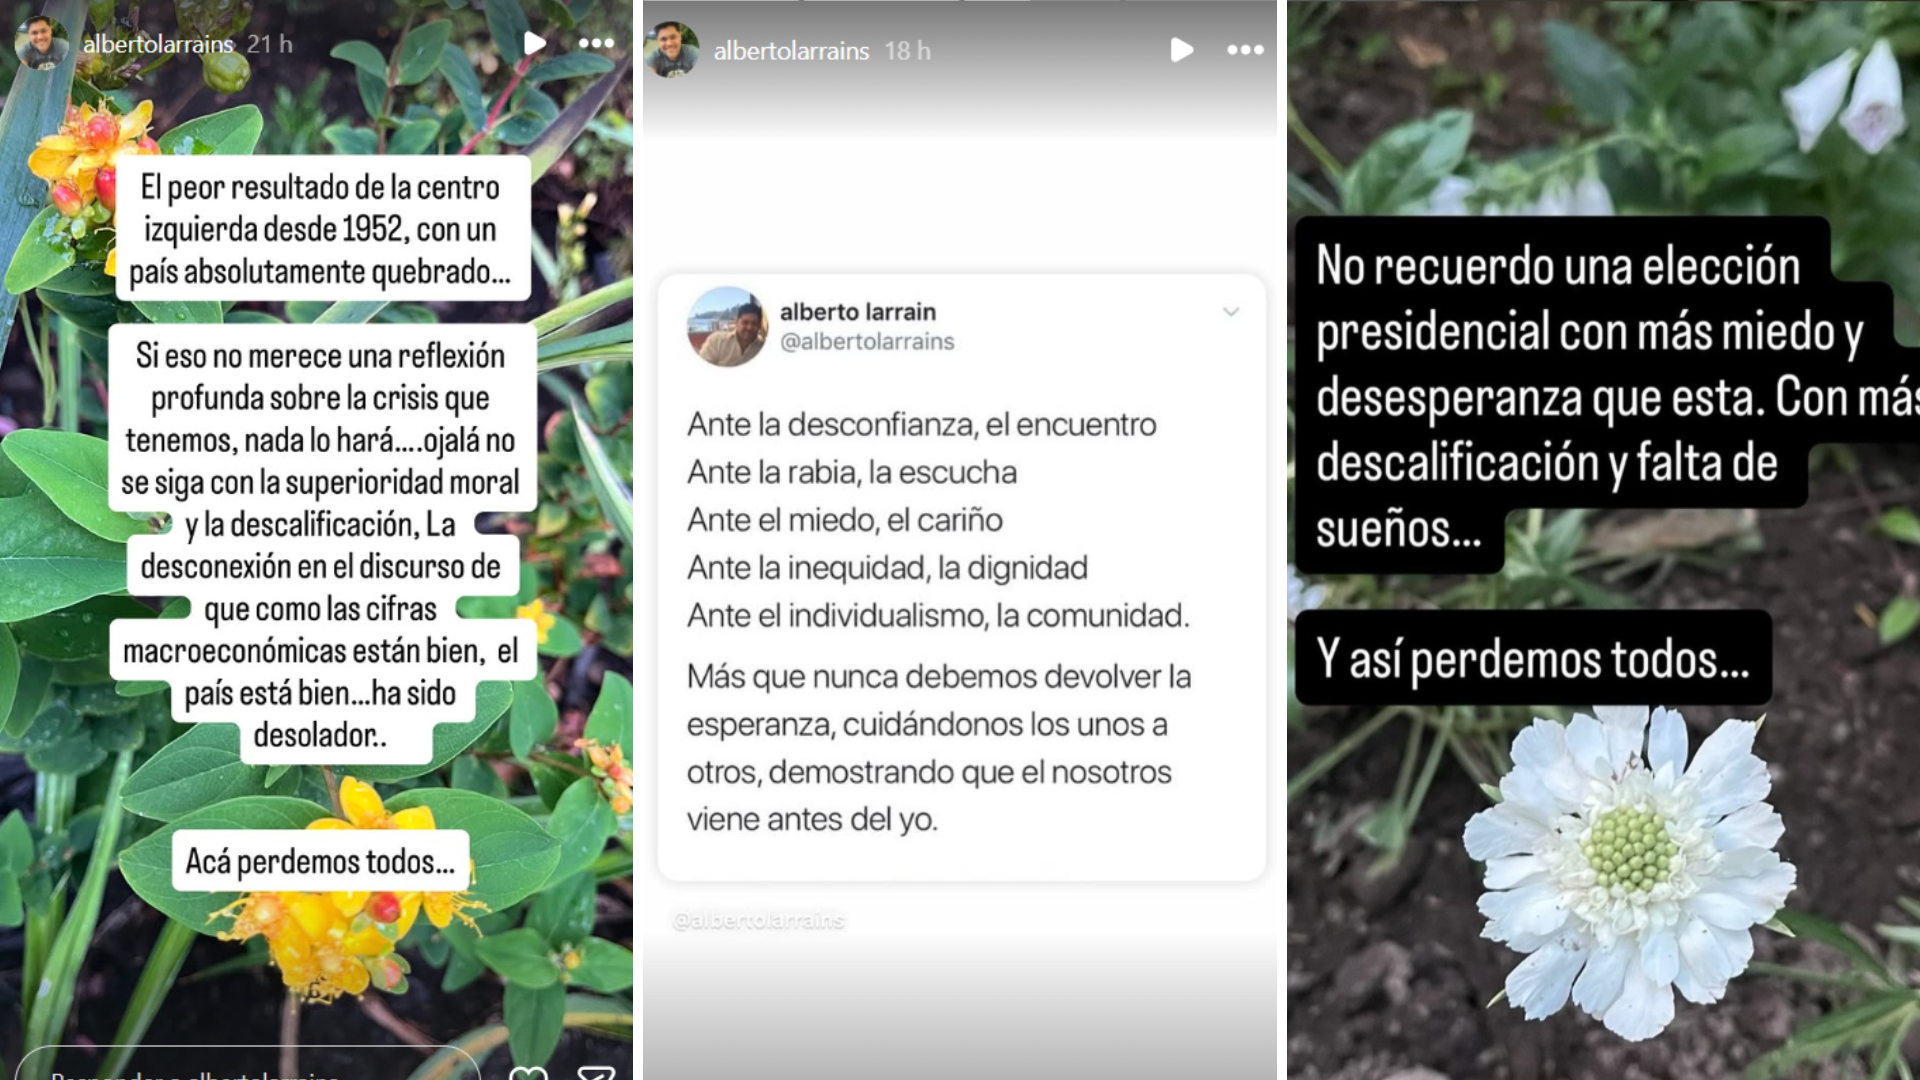
Task: Click the albertolarrains avatar on the first story
Action: (x=42, y=42)
